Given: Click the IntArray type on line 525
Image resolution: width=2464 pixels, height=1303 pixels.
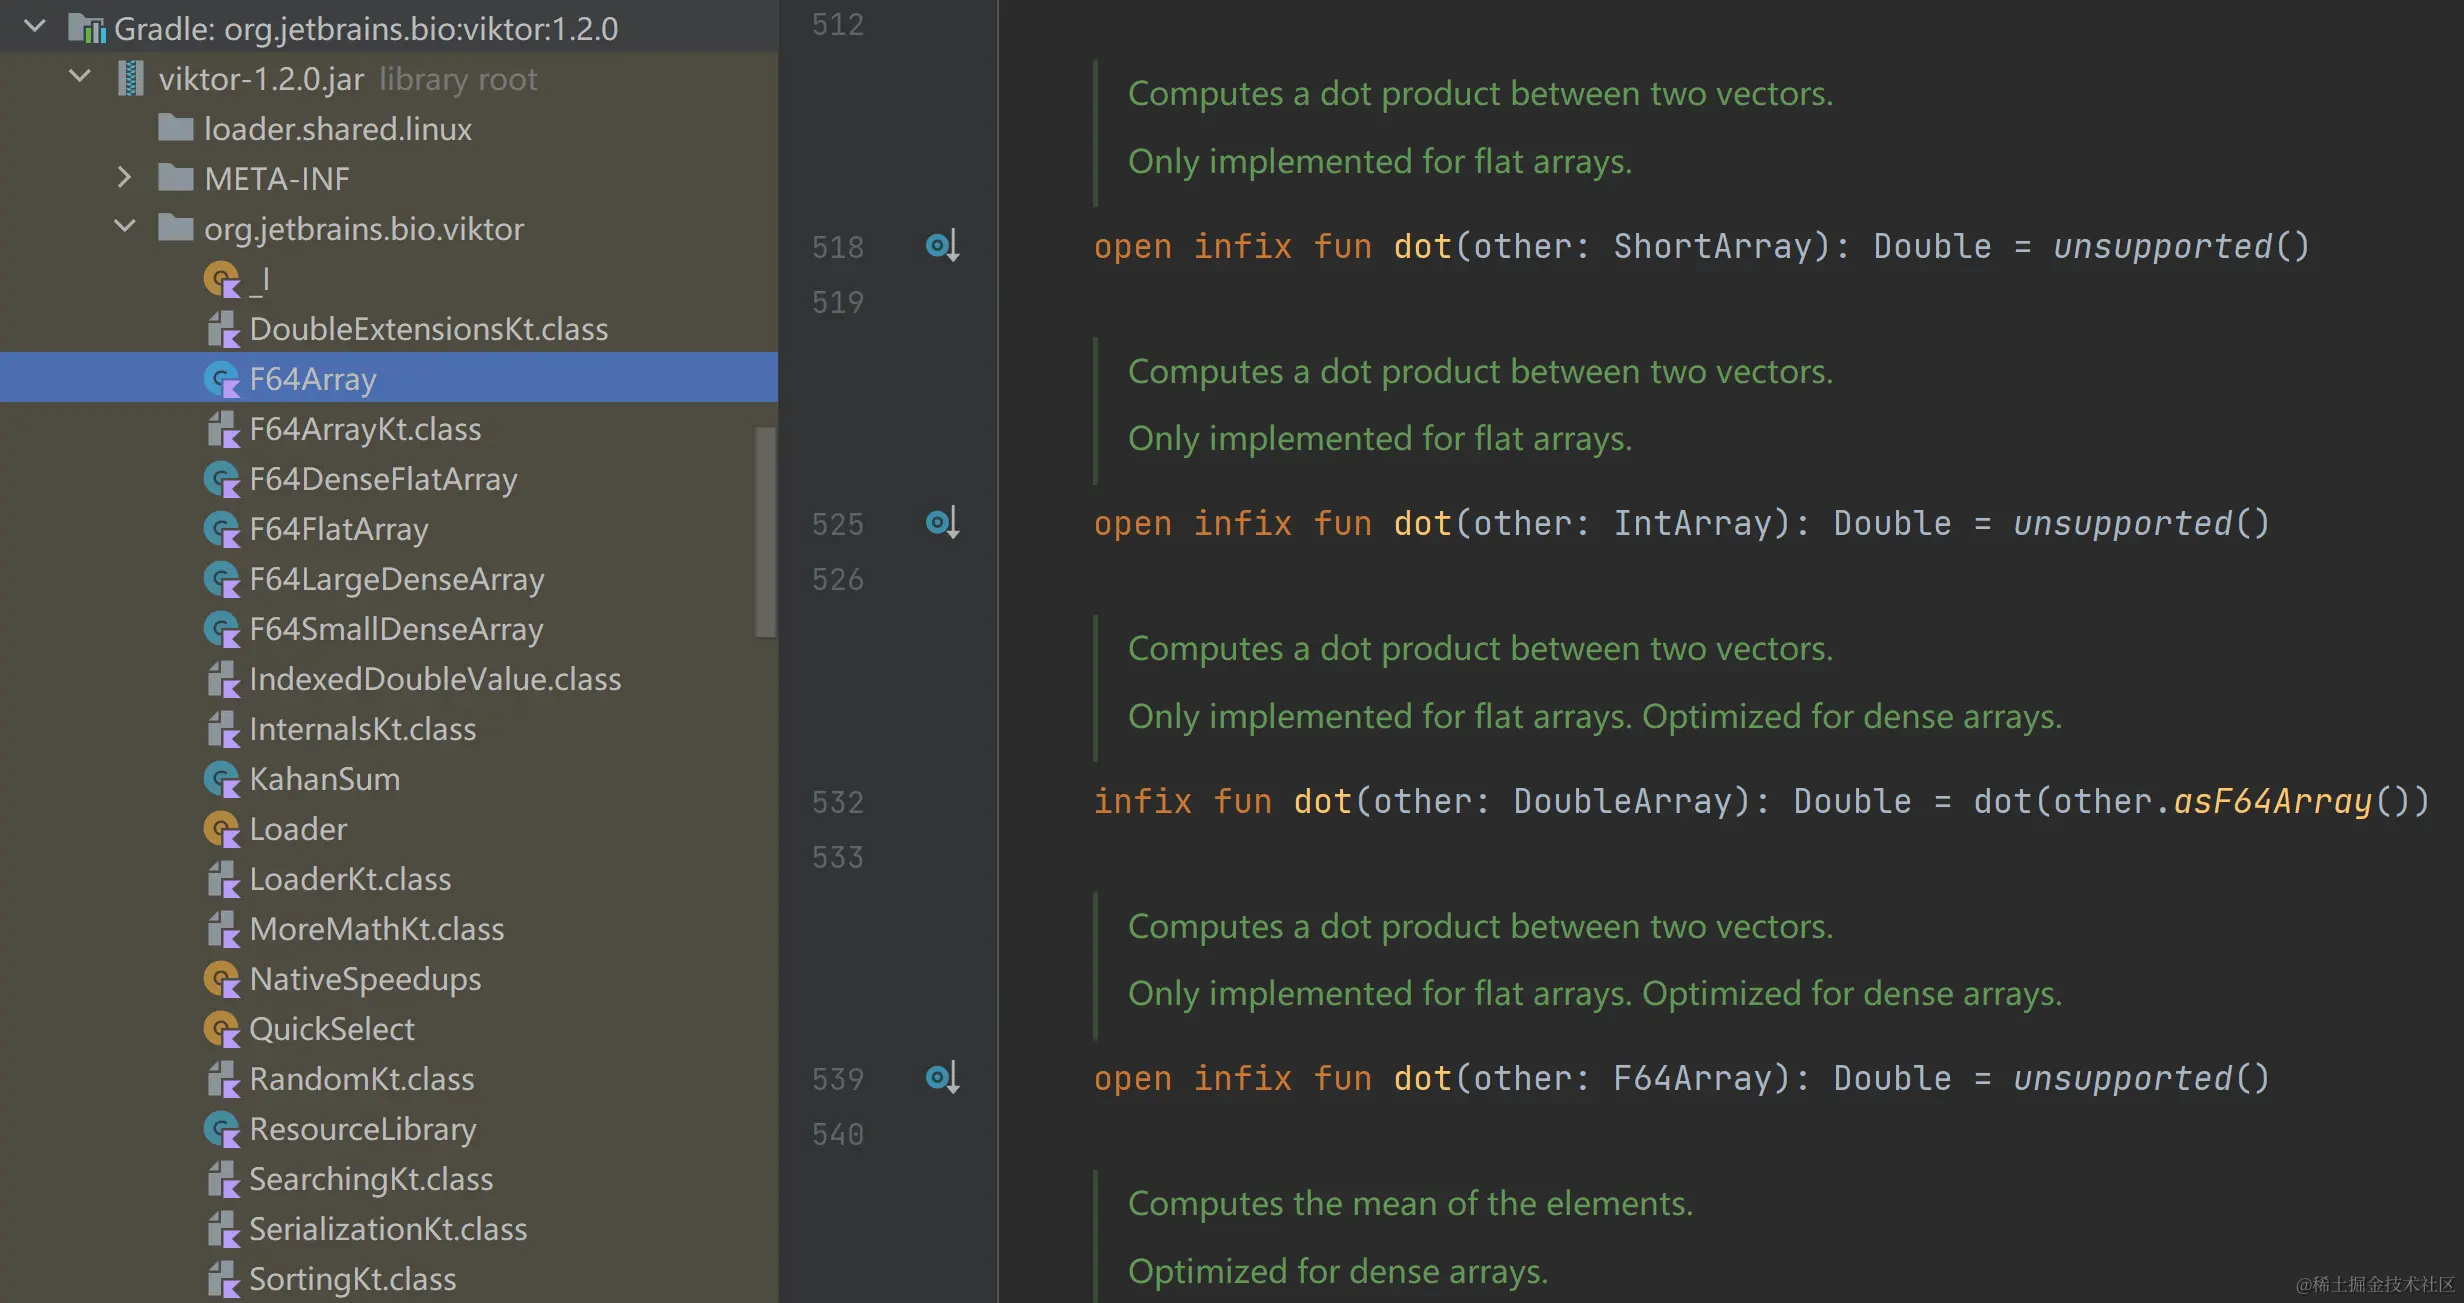Looking at the screenshot, I should click(x=1692, y=523).
